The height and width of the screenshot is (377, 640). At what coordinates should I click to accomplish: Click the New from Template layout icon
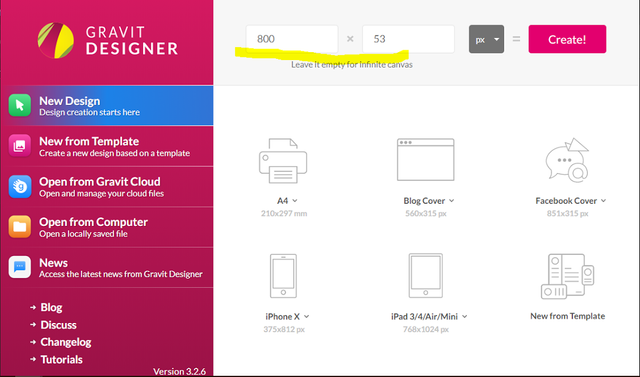click(567, 276)
